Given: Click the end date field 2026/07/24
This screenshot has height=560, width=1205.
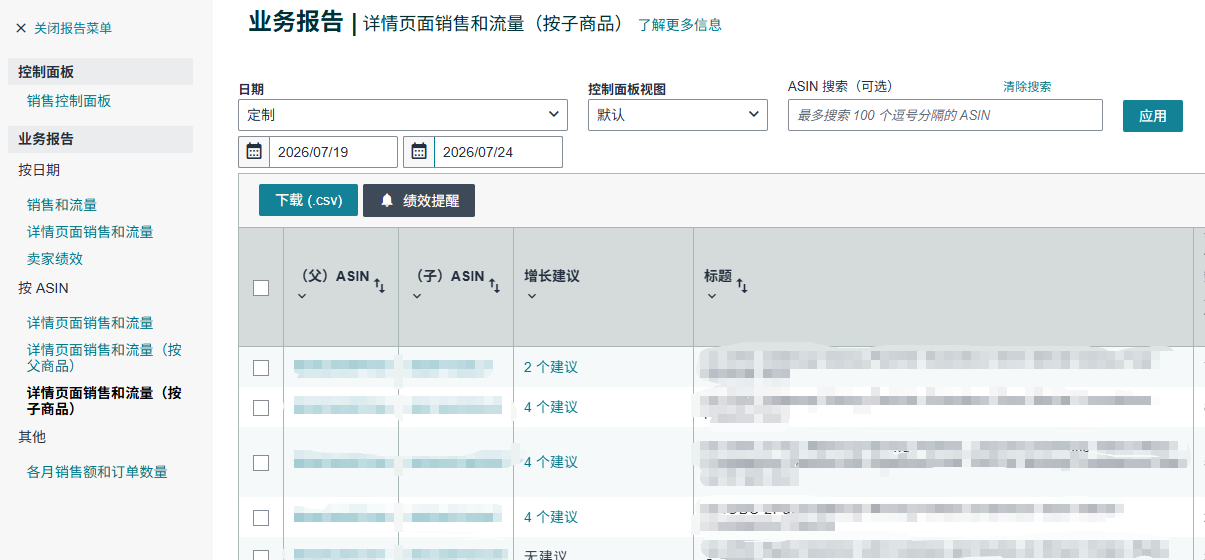Looking at the screenshot, I should tap(498, 152).
